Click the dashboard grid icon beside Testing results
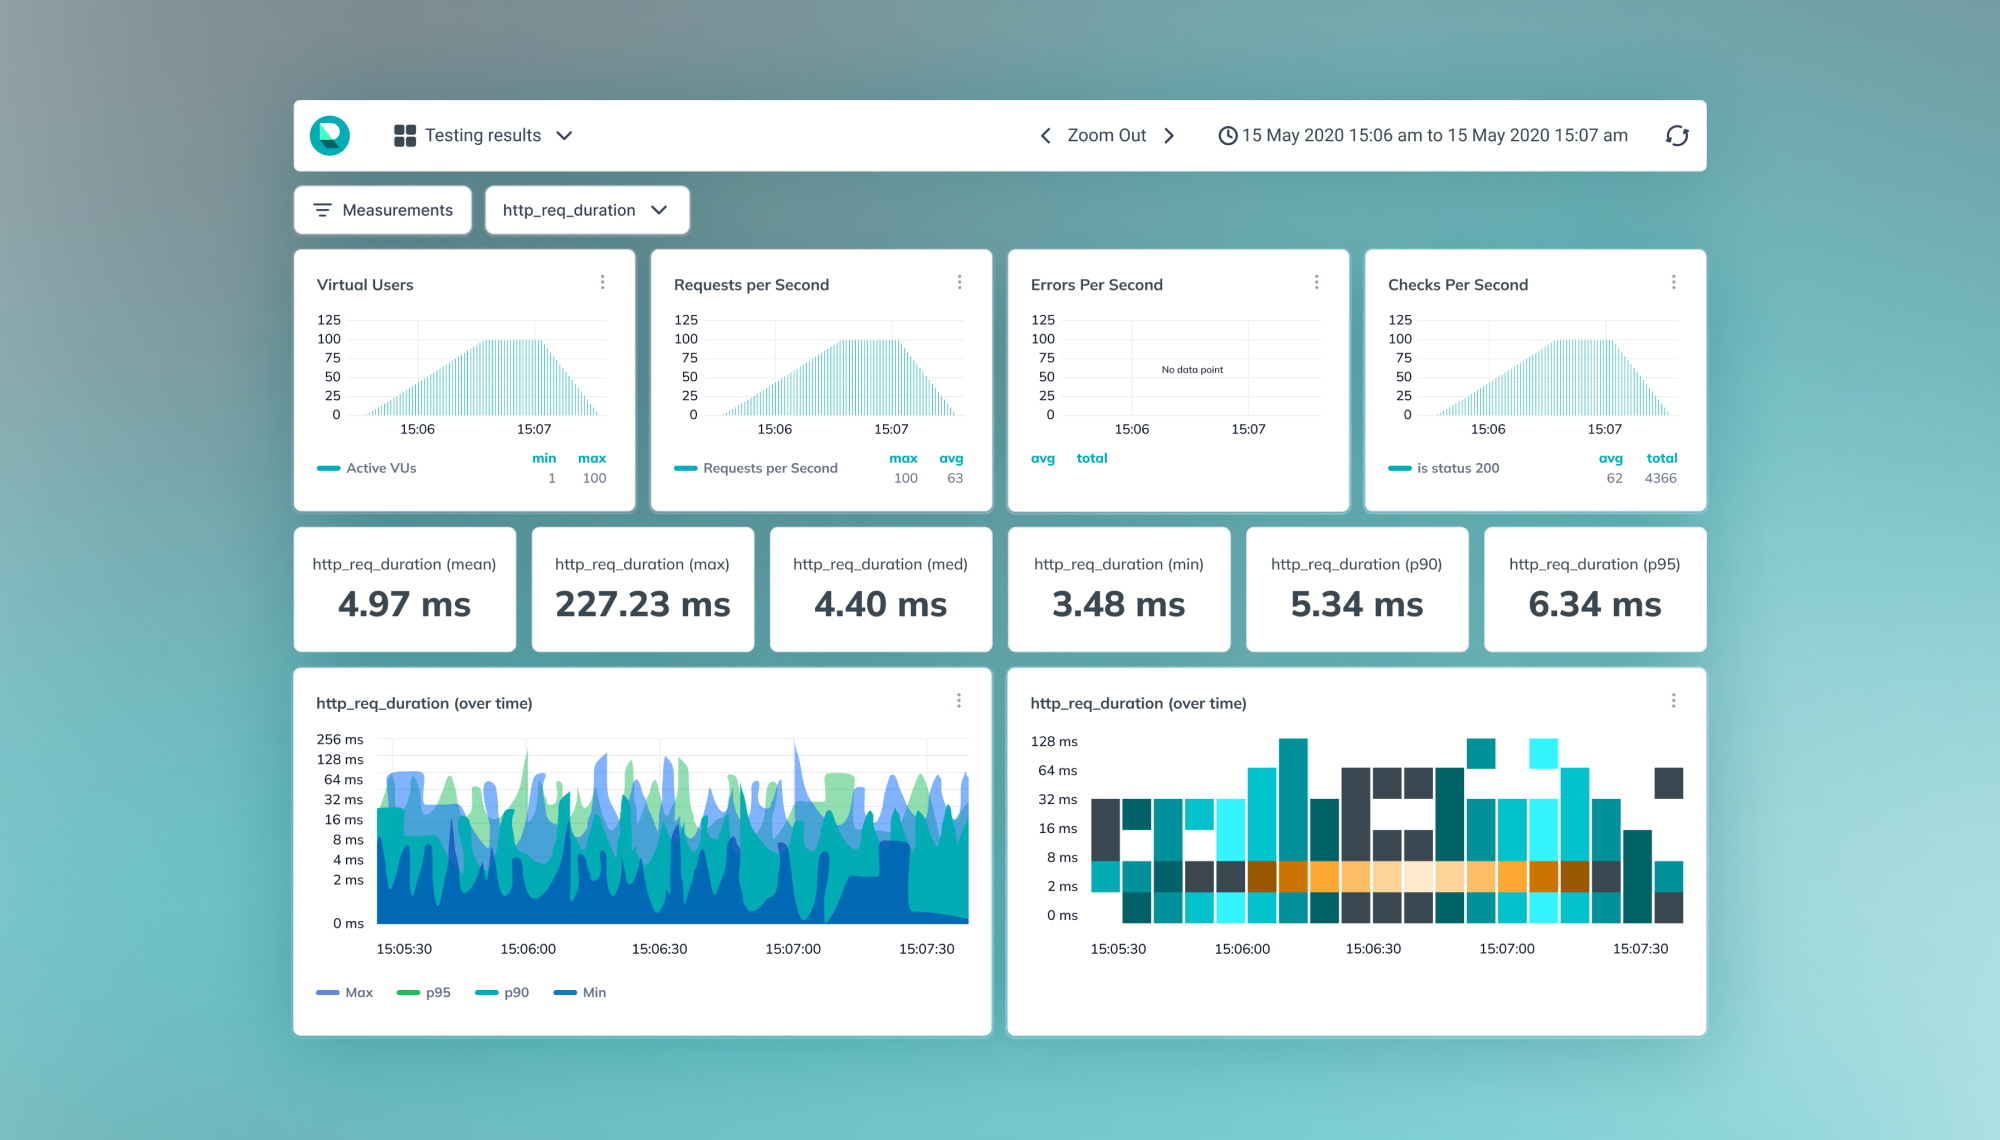Screen dimensions: 2000x1140 tap(405, 136)
